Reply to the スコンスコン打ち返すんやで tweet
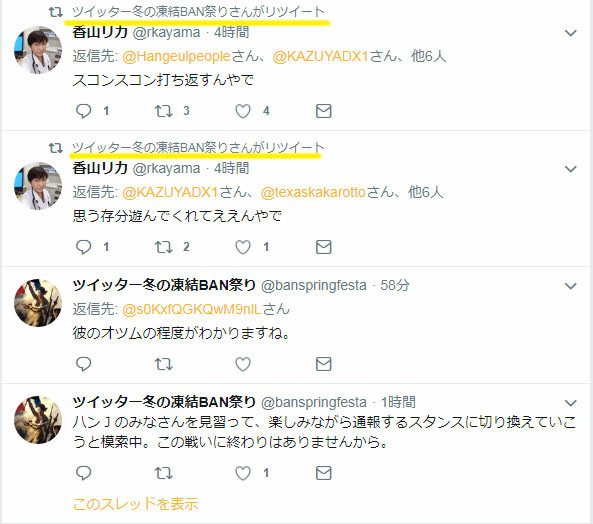Image resolution: width=593 pixels, height=524 pixels. tap(84, 111)
